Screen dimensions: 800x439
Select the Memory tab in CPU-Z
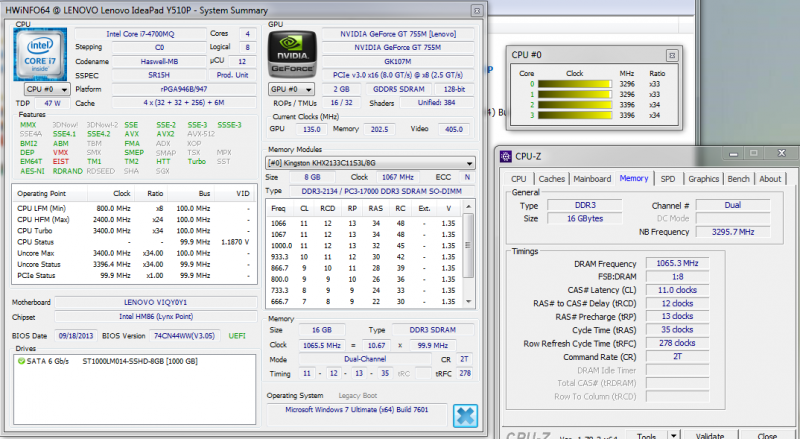(x=634, y=178)
